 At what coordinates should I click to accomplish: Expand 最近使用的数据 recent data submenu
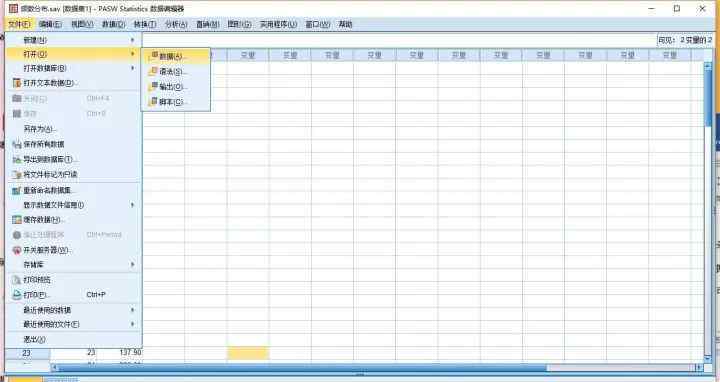133,310
